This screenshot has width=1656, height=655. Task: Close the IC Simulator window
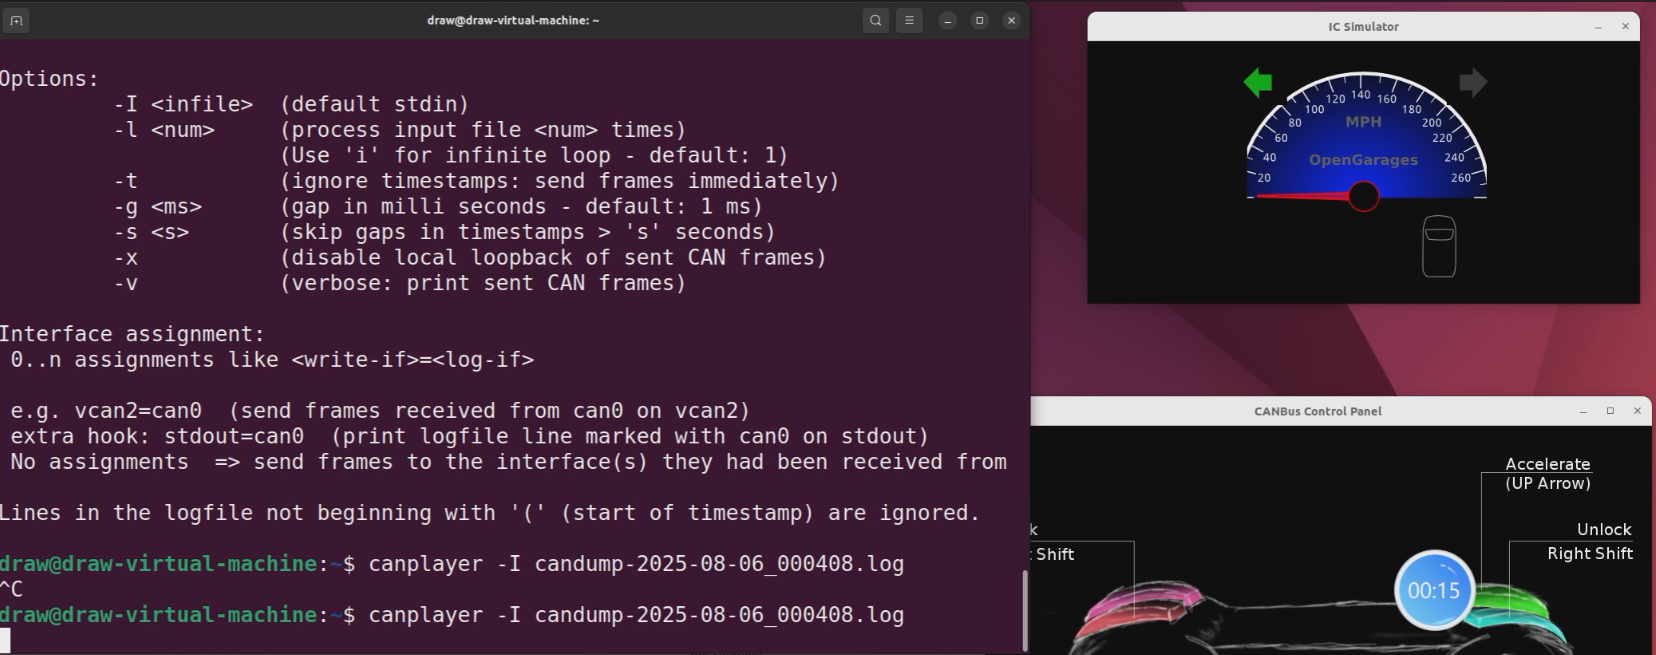[1625, 27]
